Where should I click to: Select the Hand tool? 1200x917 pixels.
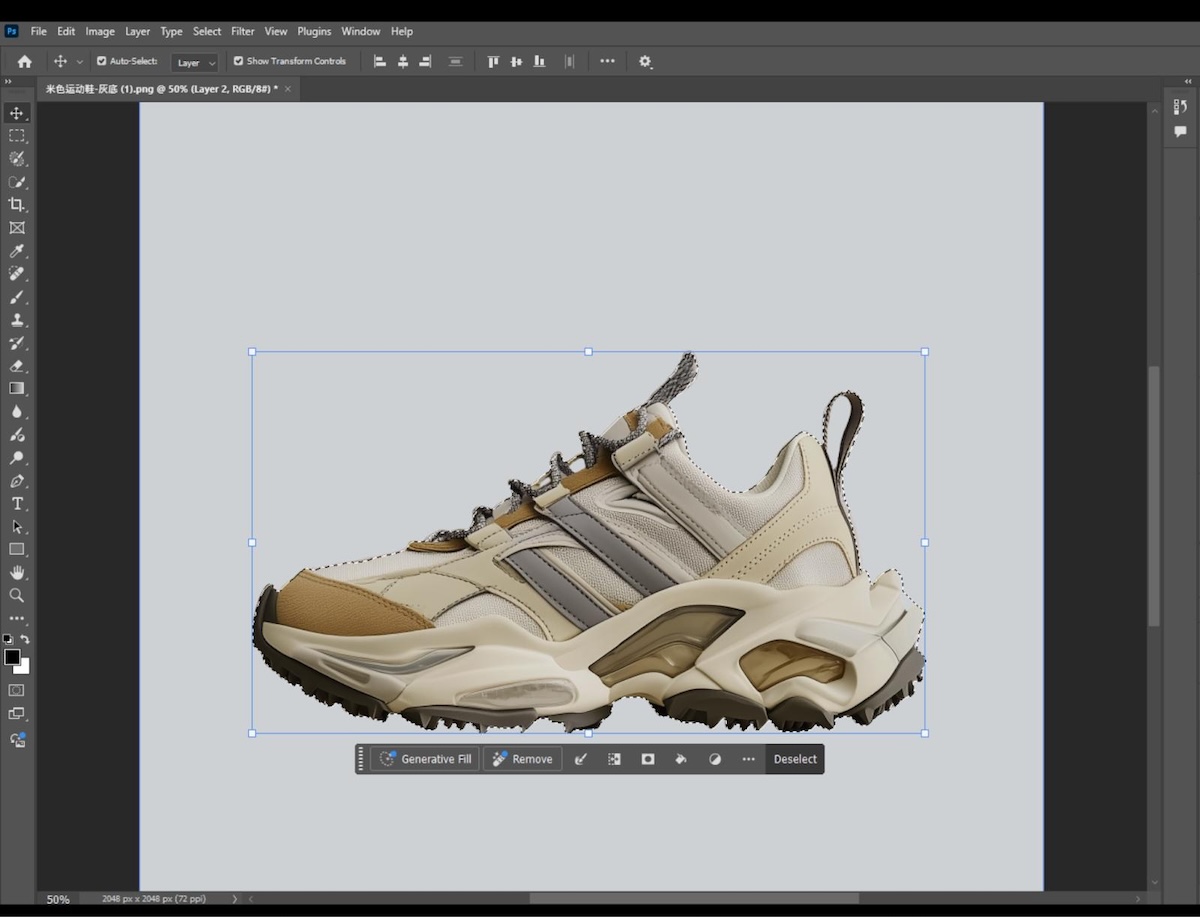pyautogui.click(x=17, y=572)
